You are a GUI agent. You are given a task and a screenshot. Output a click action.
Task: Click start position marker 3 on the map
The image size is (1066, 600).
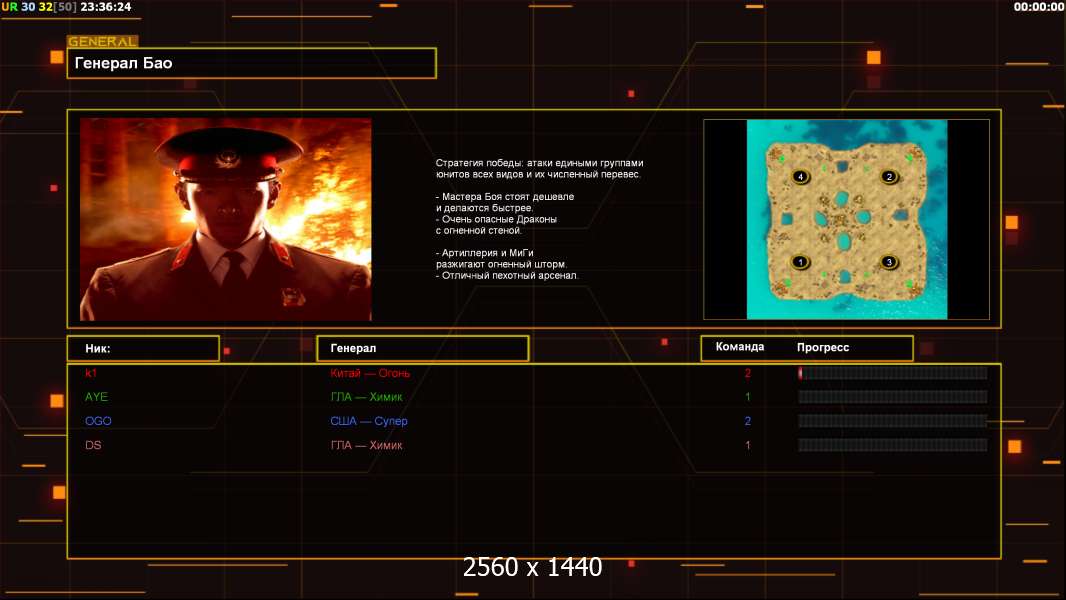point(889,262)
